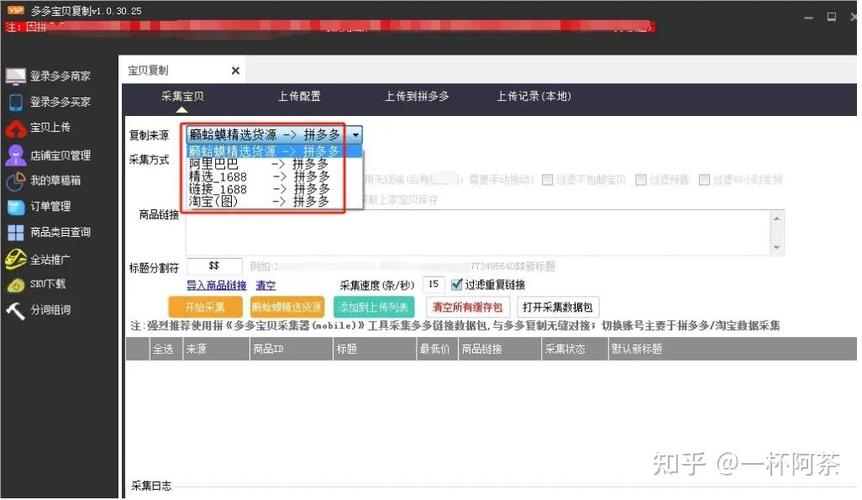Maximize the 多多宝贝复制 window
This screenshot has width=862, height=500.
click(x=832, y=17)
